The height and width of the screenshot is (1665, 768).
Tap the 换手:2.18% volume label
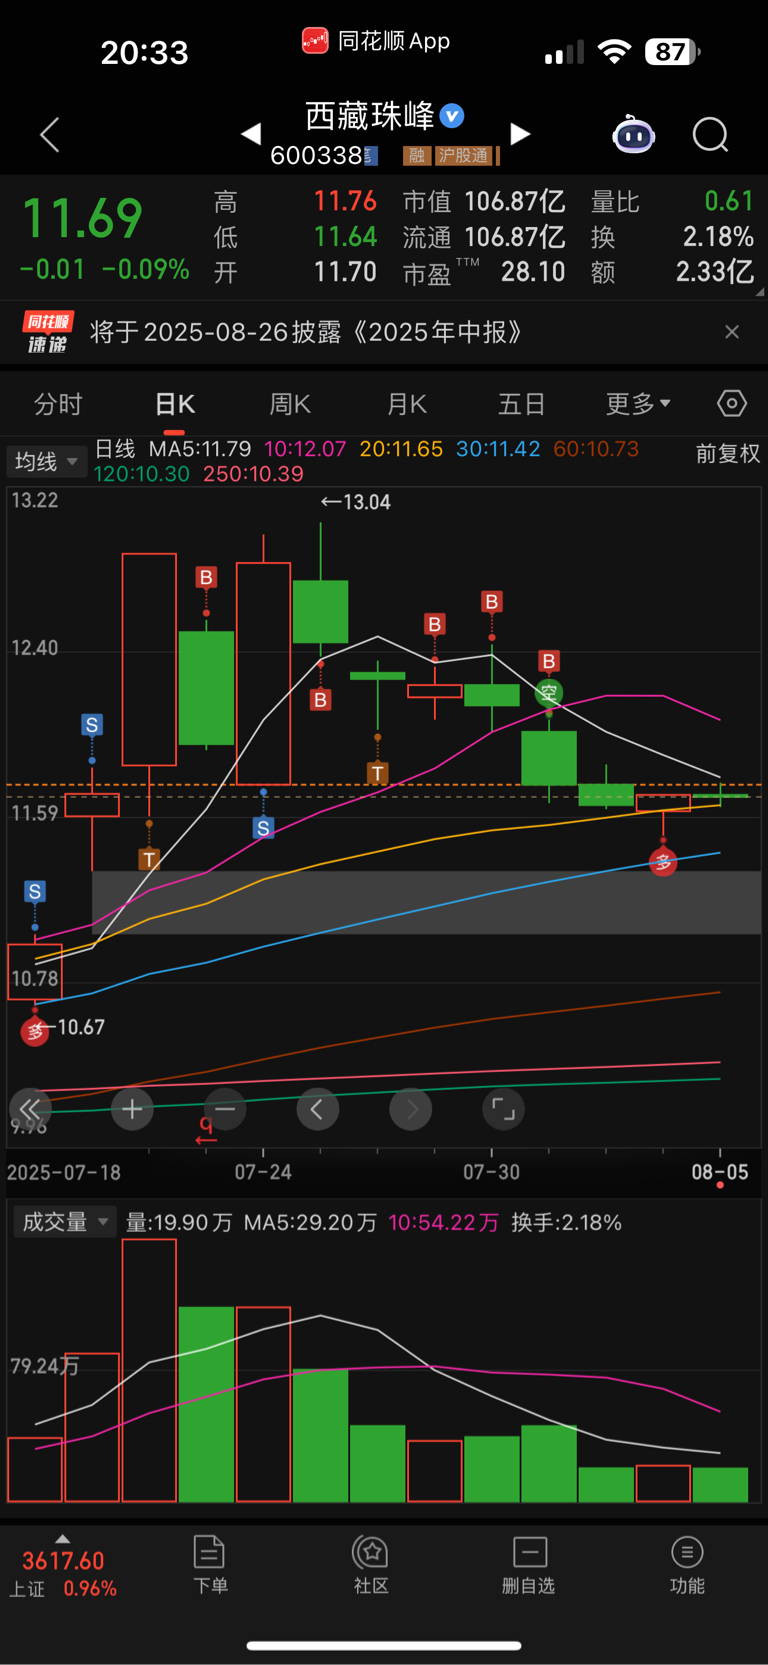click(x=566, y=1222)
